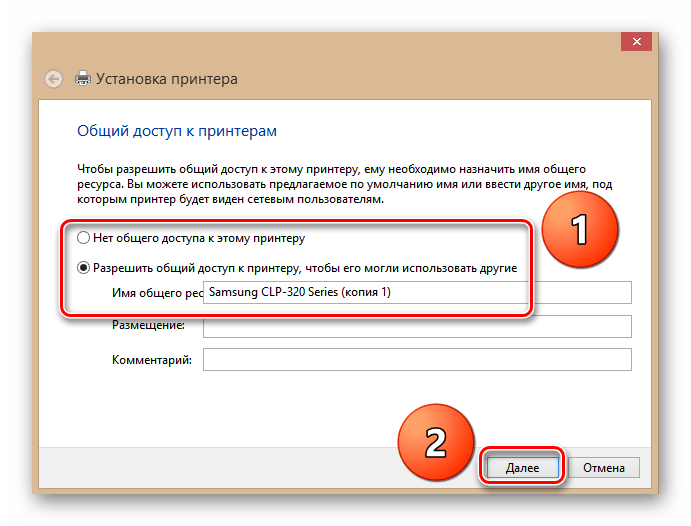Click the label Комментарий:
Screen dimensions: 691x526
(x=152, y=360)
